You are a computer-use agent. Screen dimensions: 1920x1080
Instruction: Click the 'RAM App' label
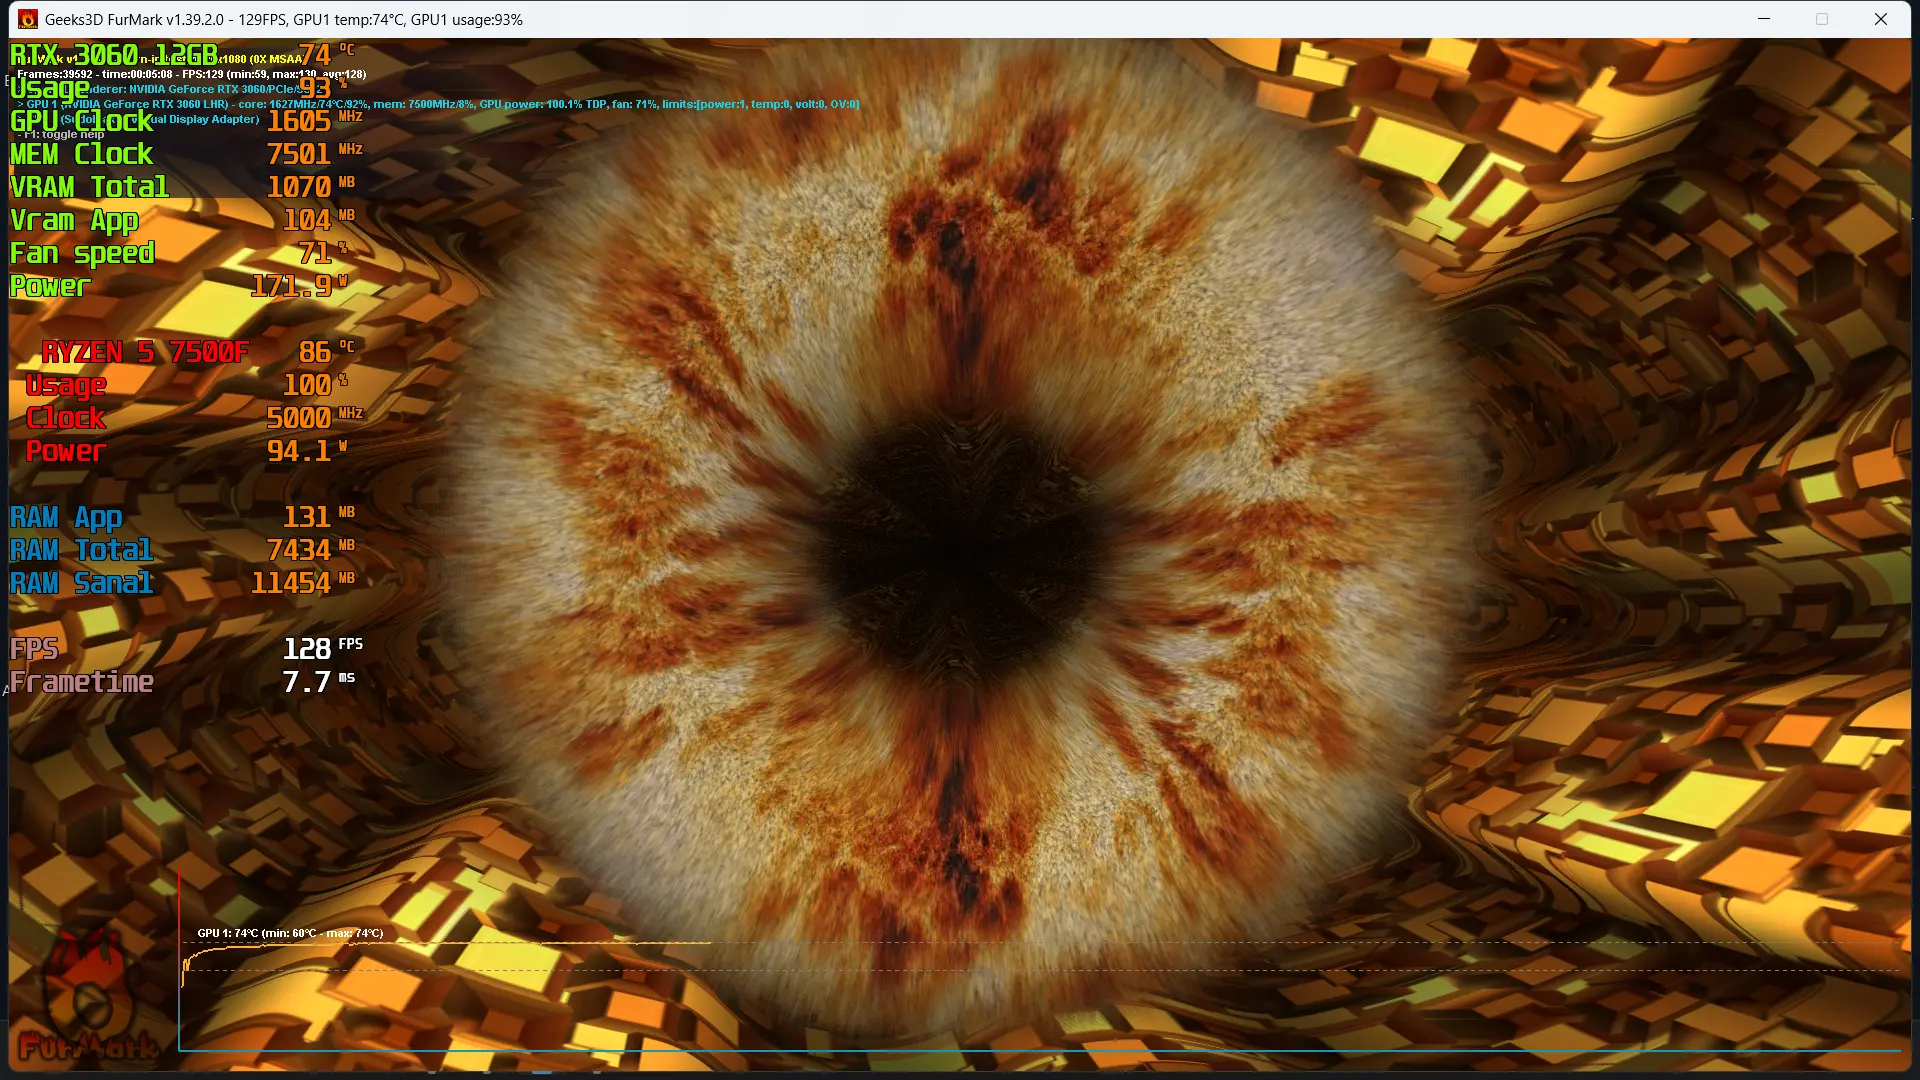[x=66, y=518]
